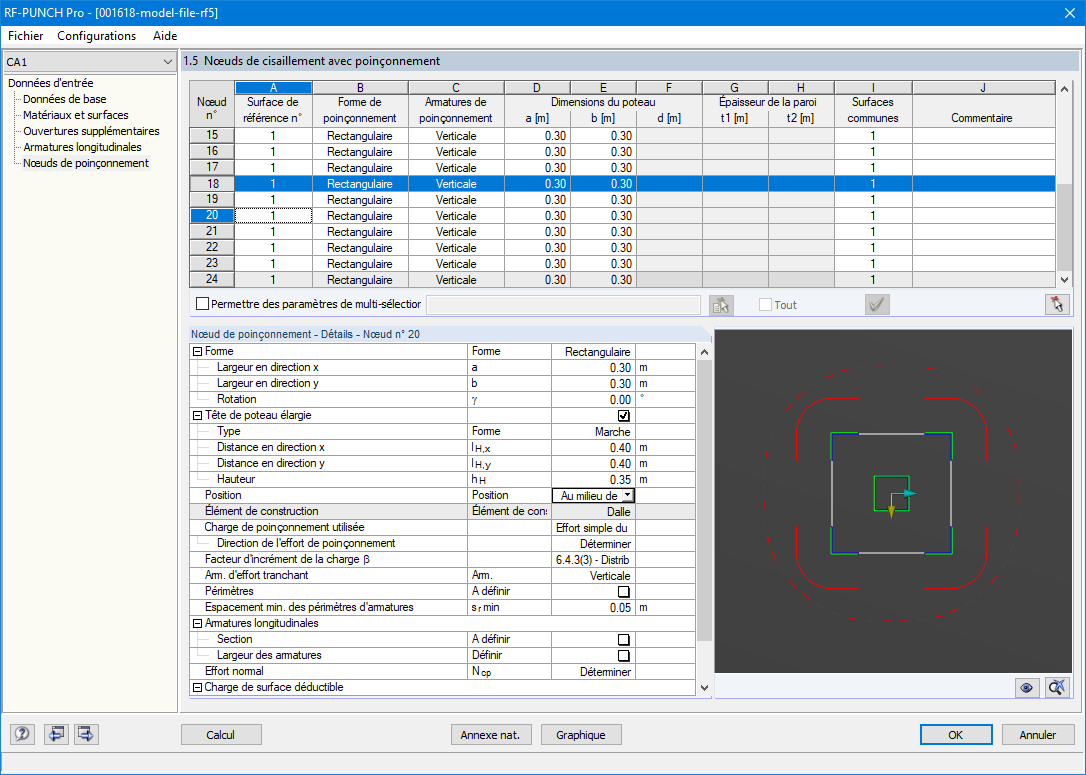Confirm with the OK button
This screenshot has height=775, width=1086.
(x=955, y=735)
